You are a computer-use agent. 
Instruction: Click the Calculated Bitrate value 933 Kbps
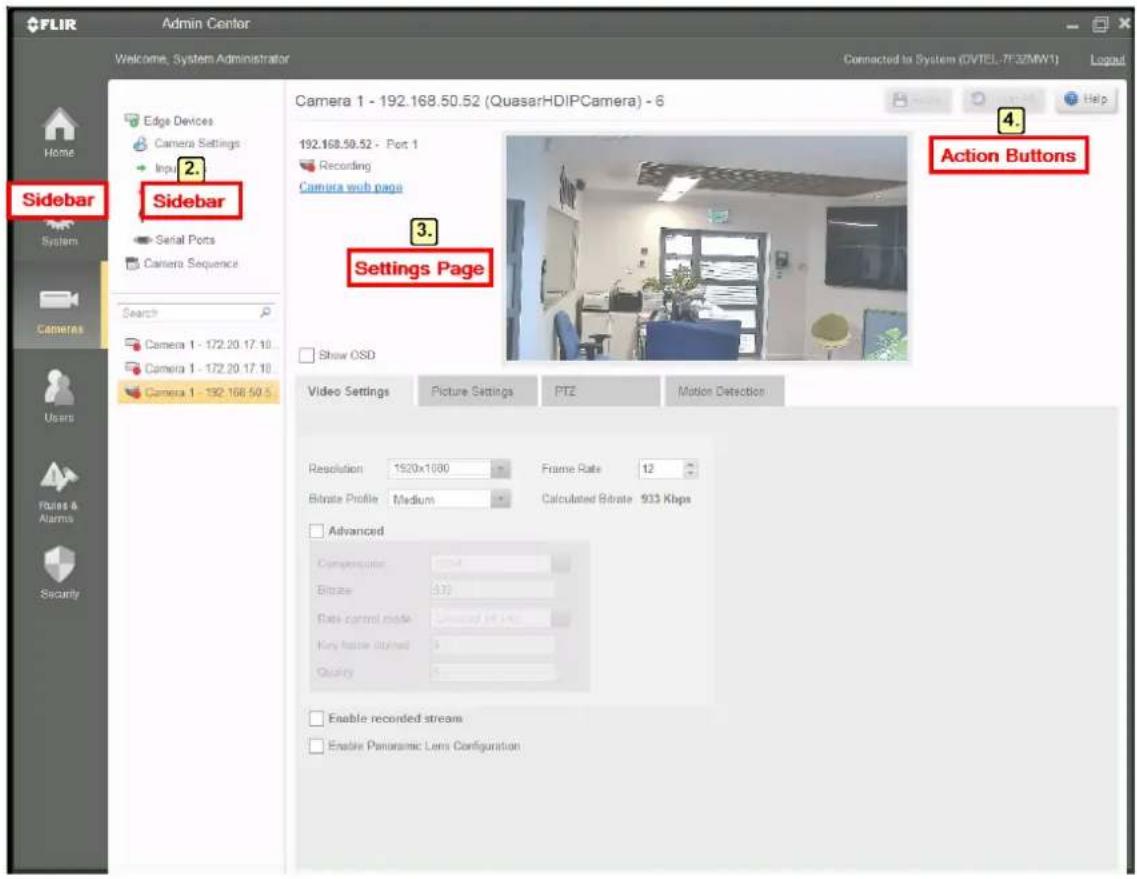[666, 499]
